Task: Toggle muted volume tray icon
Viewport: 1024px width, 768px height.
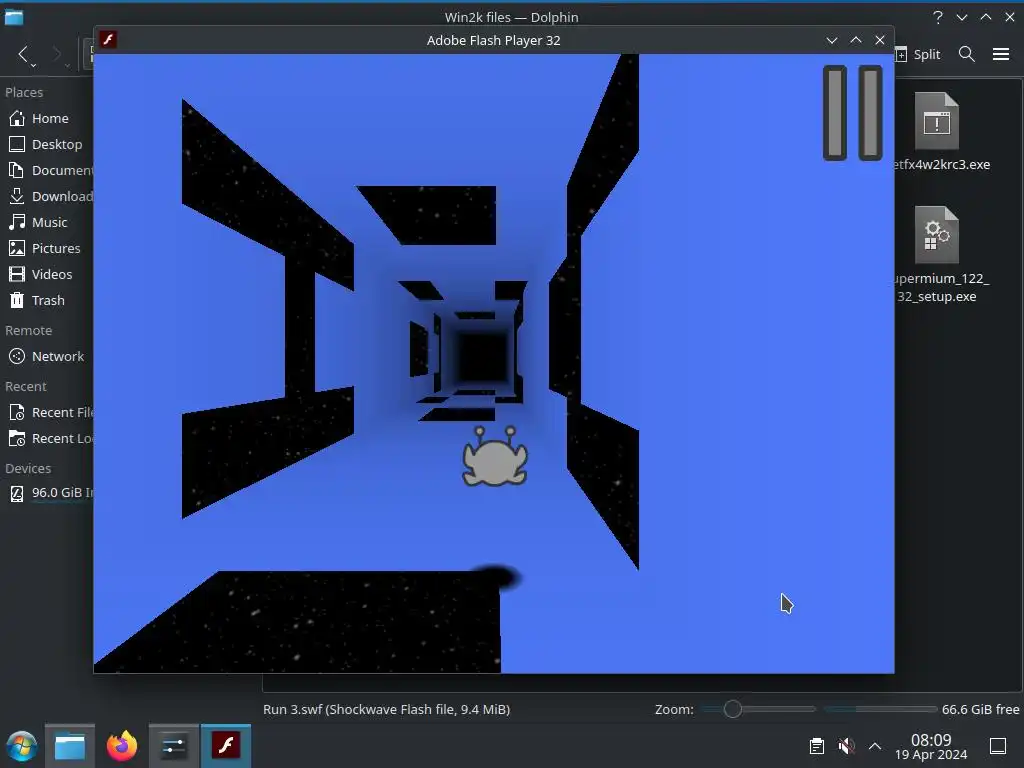Action: coord(846,746)
